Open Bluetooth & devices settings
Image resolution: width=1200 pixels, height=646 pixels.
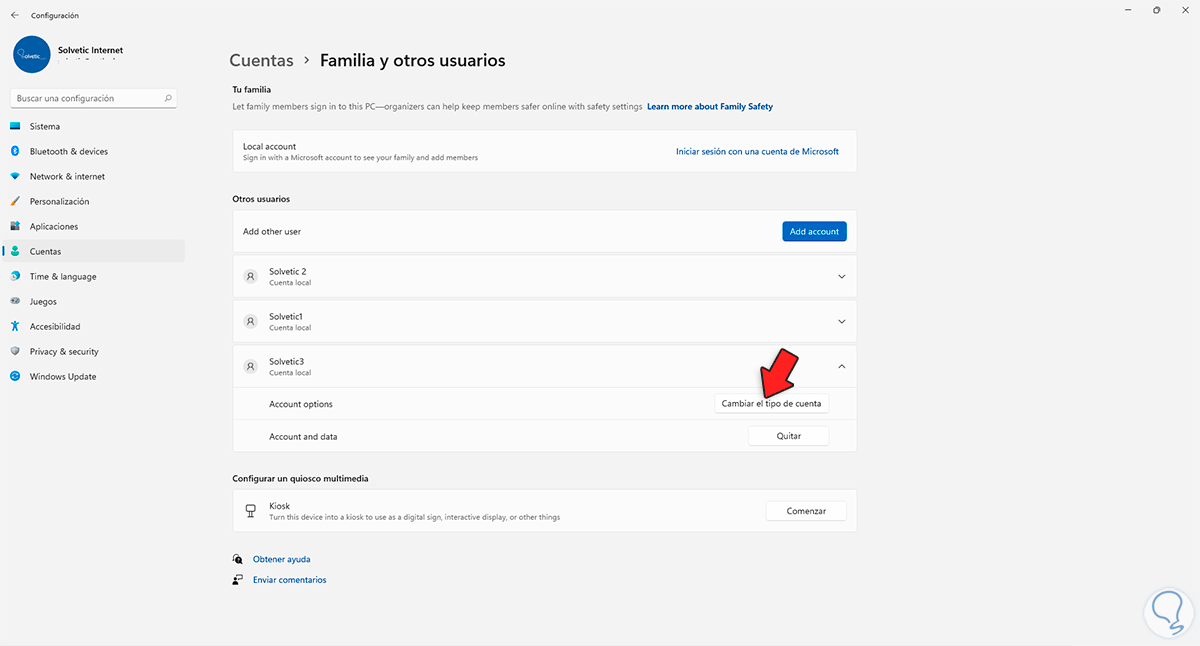point(68,152)
